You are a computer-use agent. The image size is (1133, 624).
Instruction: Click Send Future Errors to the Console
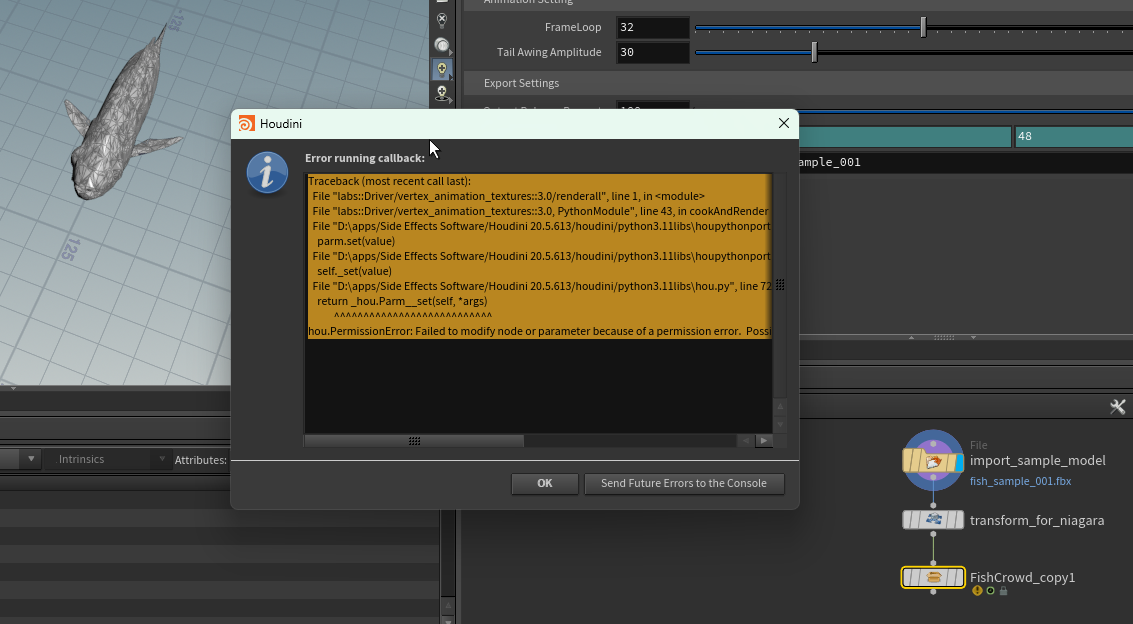coord(684,483)
